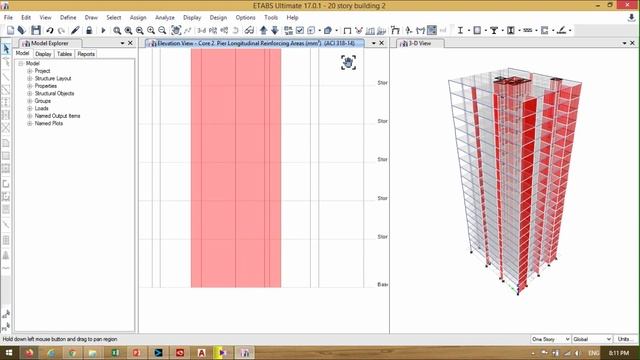Open PowerPoint from the taskbar
Viewport: 640px width, 360px height.
pyautogui.click(x=136, y=353)
